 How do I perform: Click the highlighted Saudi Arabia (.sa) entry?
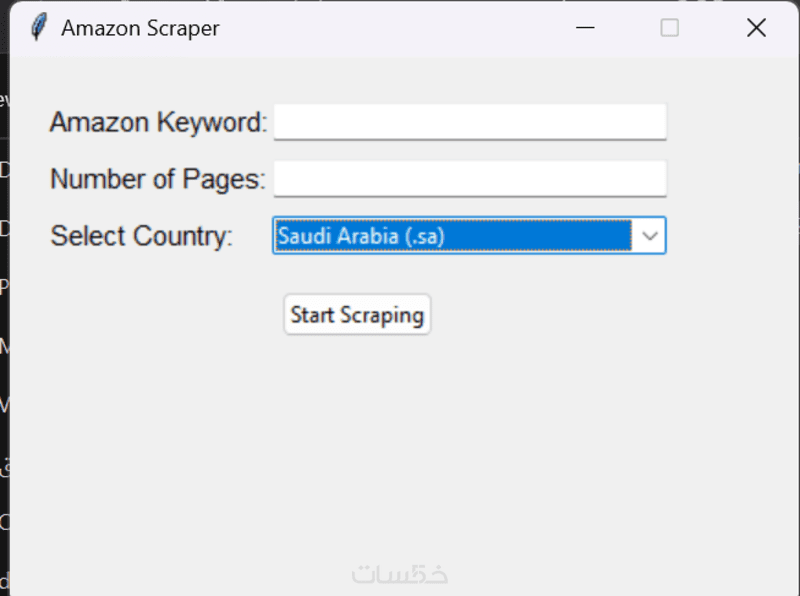pos(452,236)
